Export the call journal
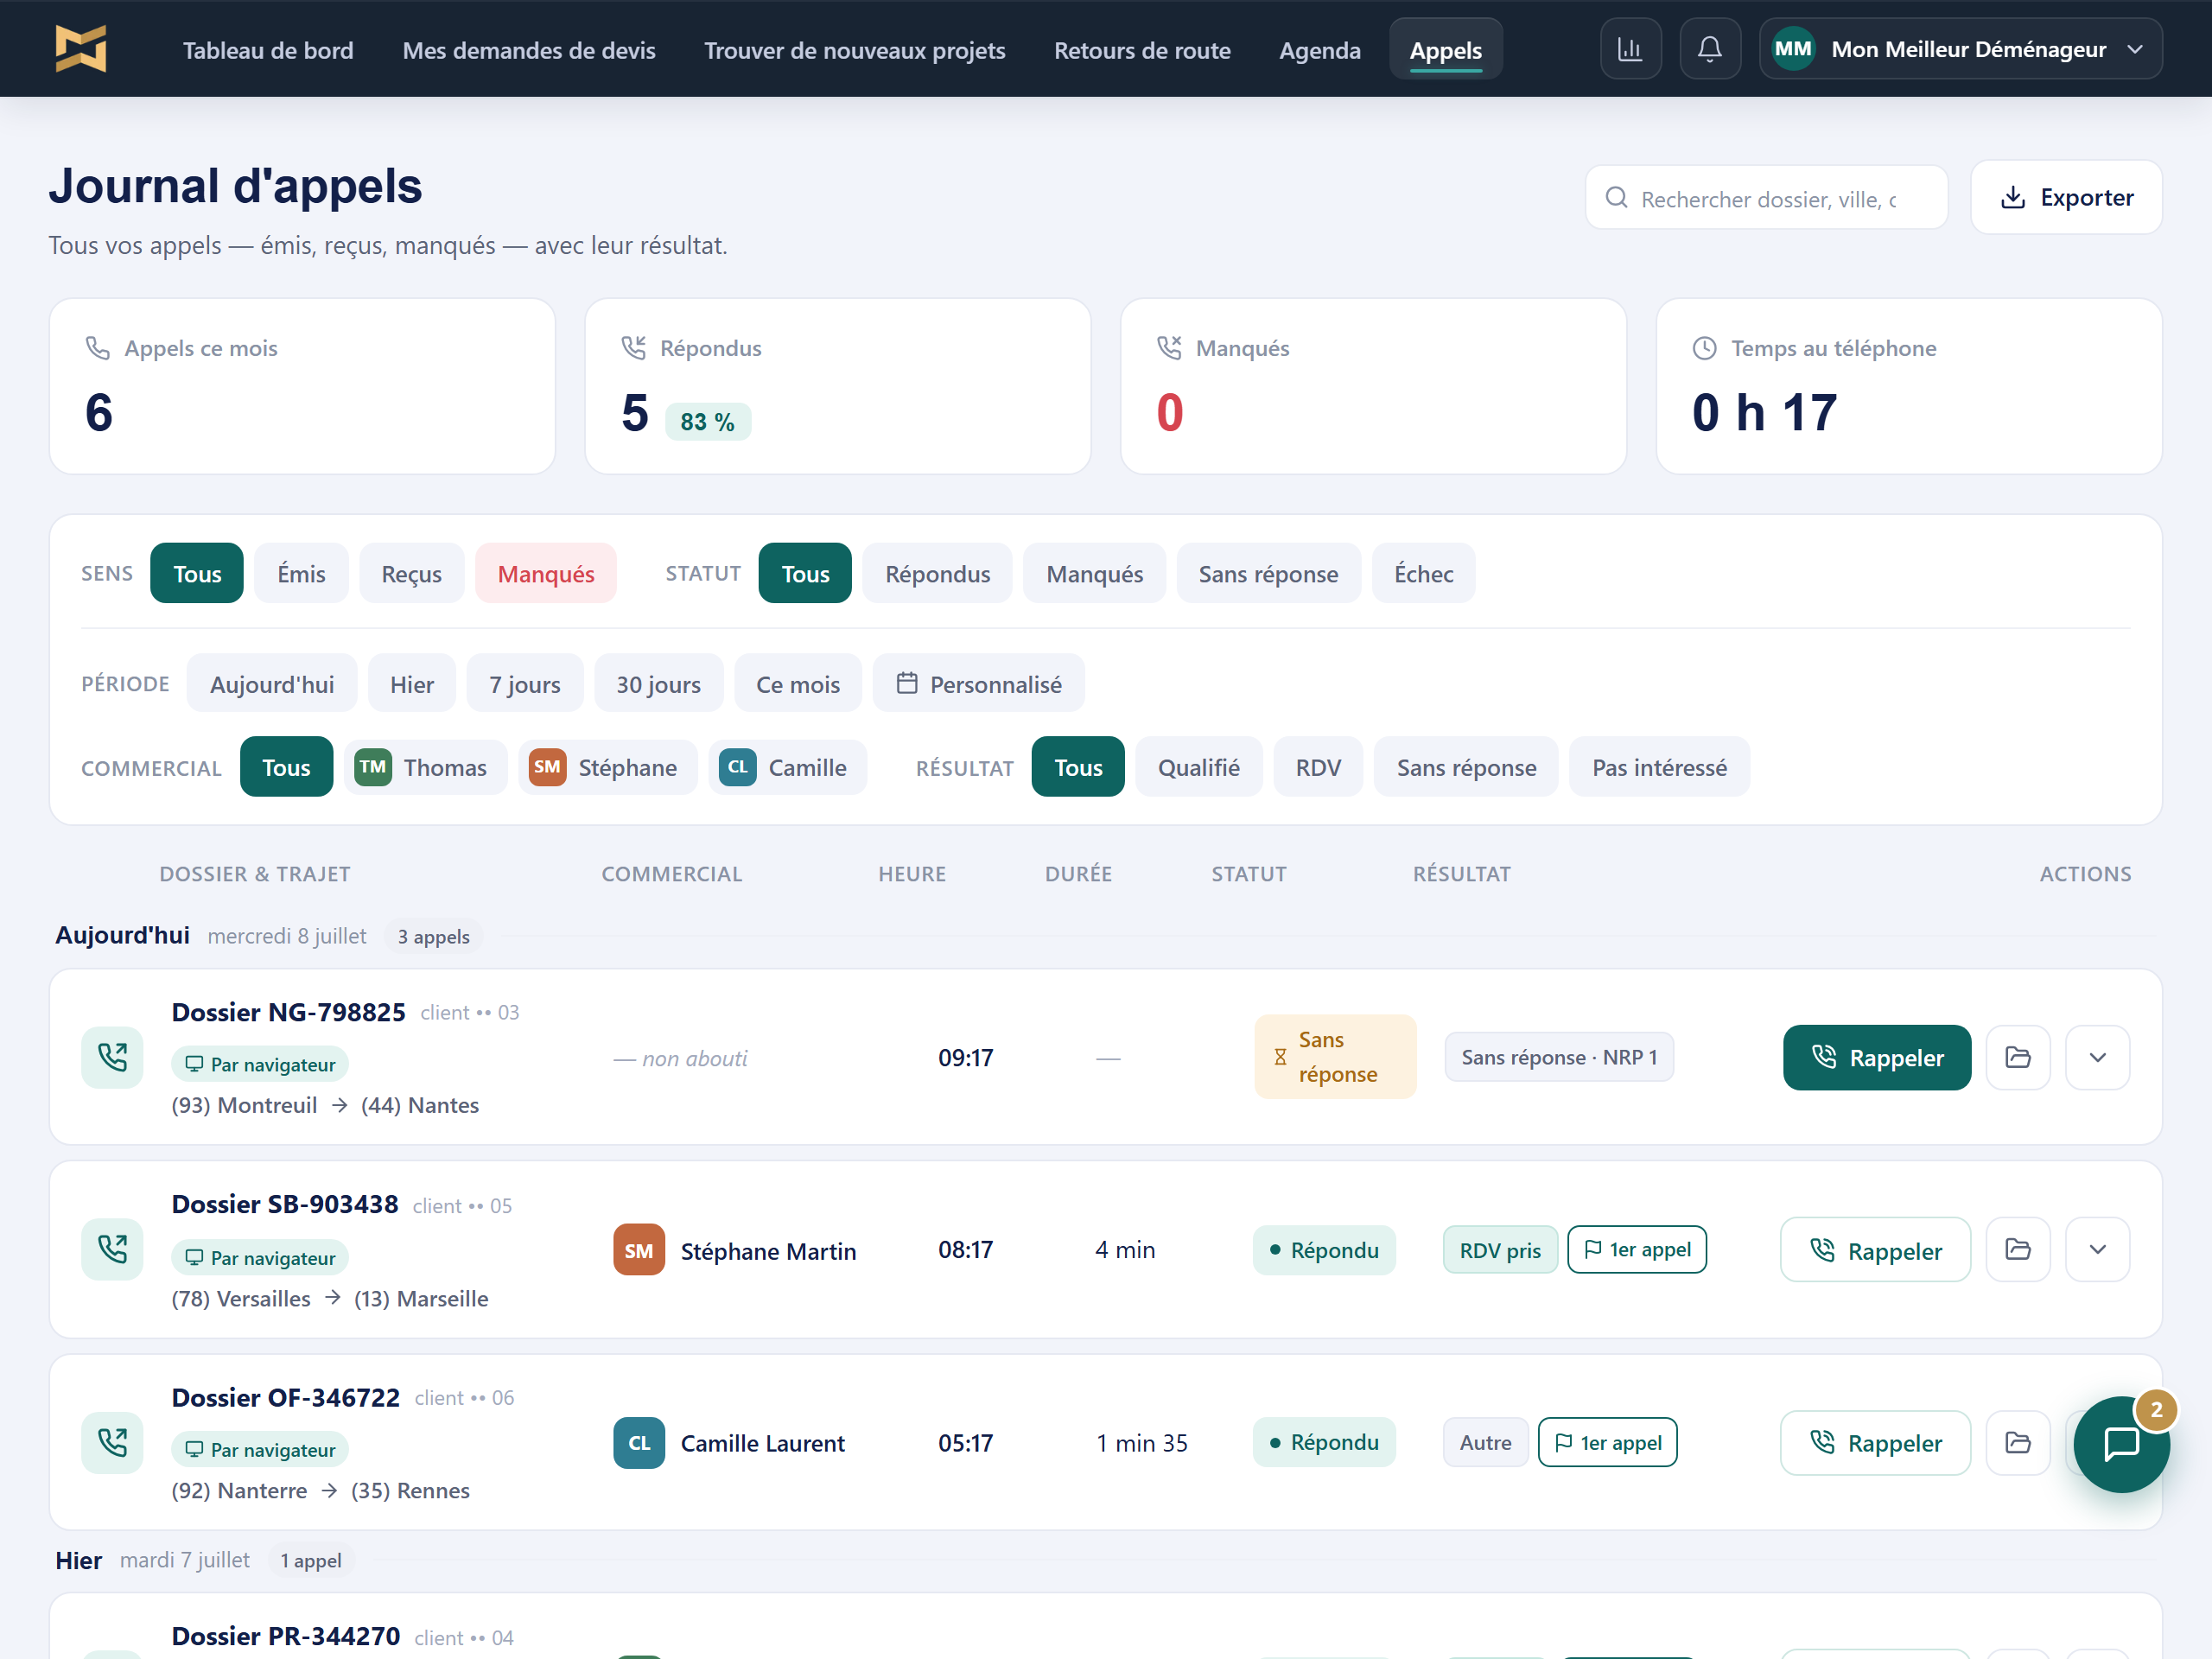This screenshot has width=2212, height=1659. 2066,197
